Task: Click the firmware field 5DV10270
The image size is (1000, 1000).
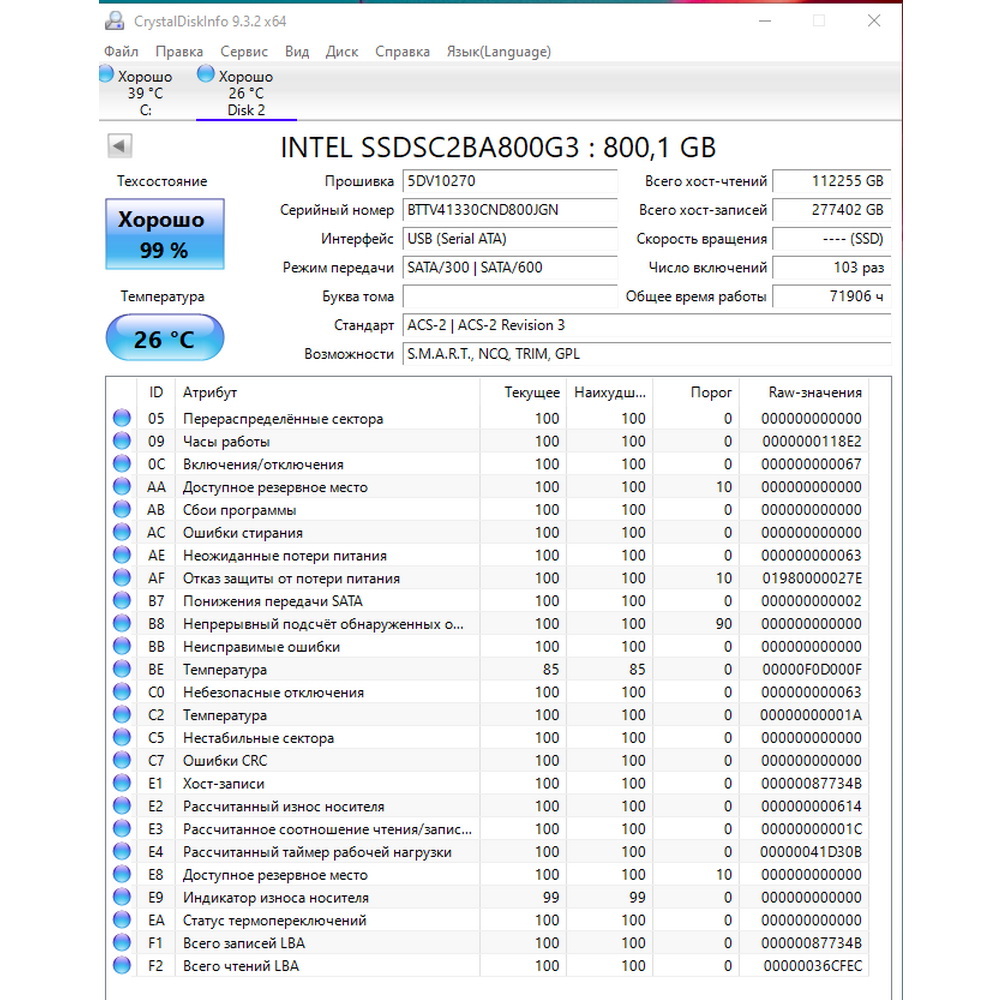Action: 510,181
